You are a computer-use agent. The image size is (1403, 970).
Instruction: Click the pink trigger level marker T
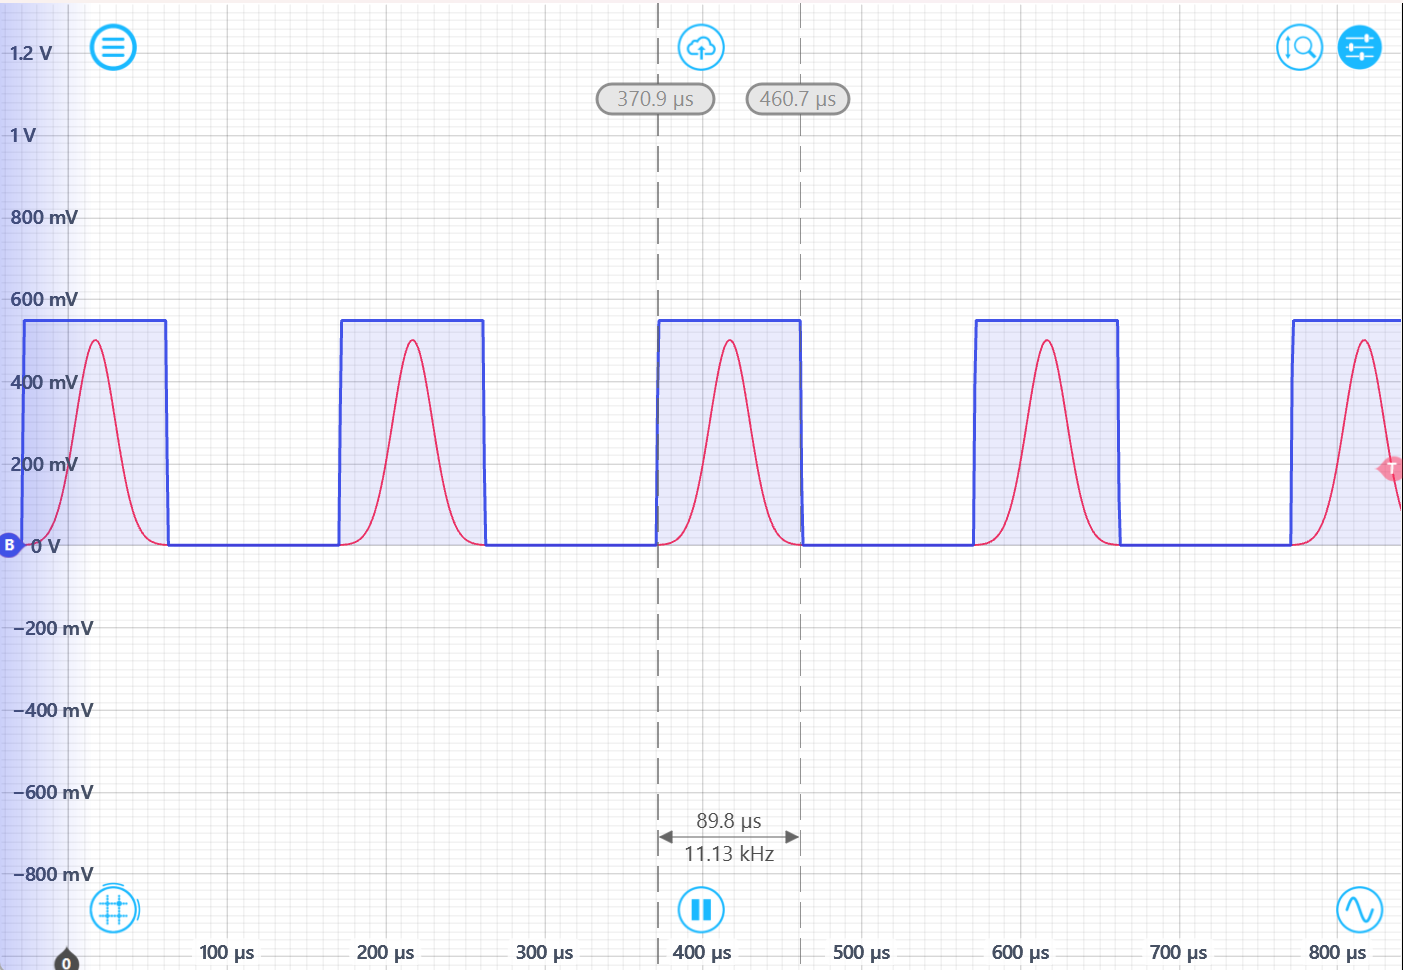point(1391,468)
